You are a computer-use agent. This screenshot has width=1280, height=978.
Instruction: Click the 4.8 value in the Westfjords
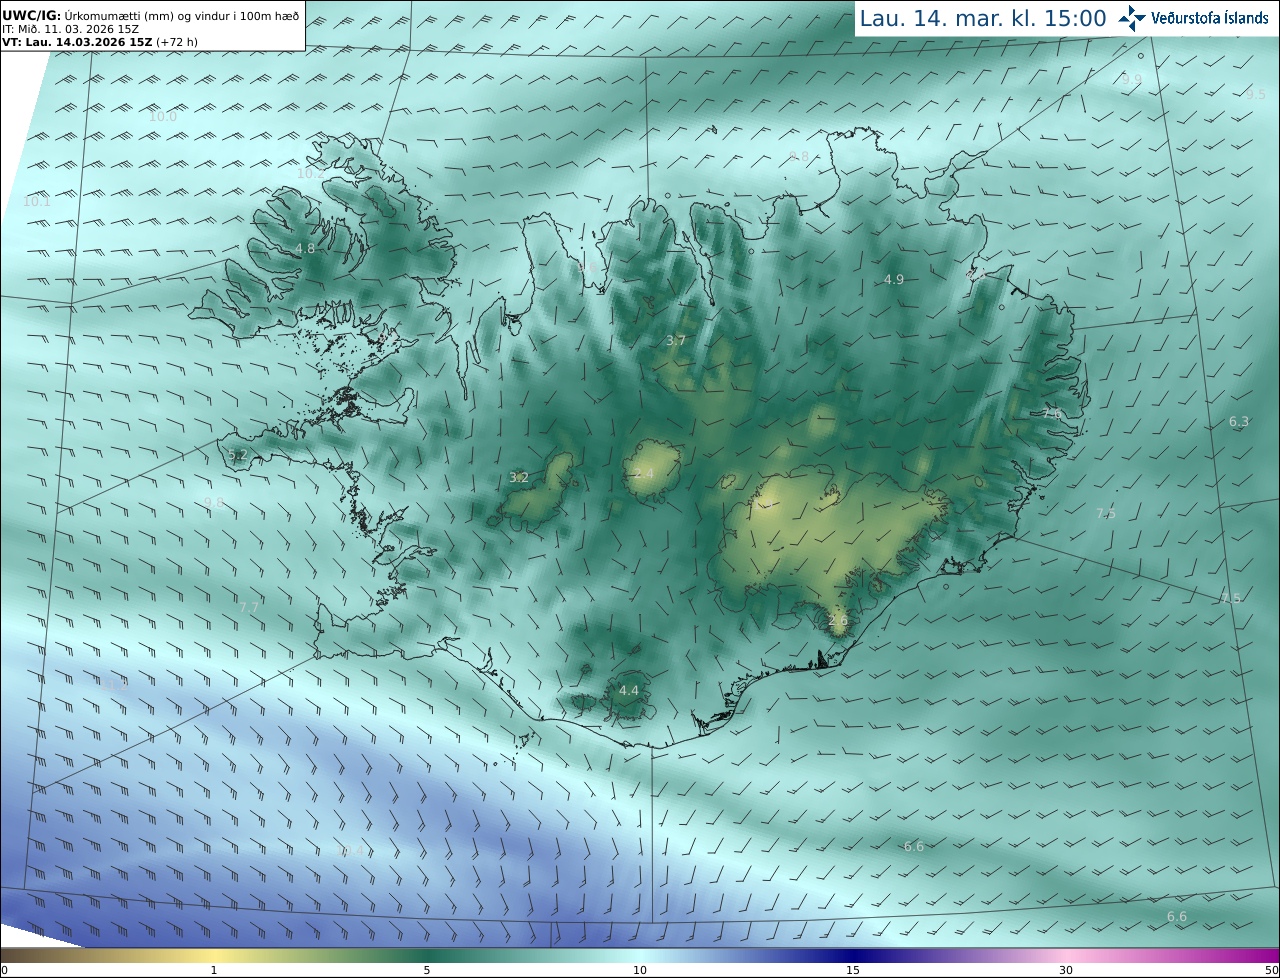click(x=305, y=248)
